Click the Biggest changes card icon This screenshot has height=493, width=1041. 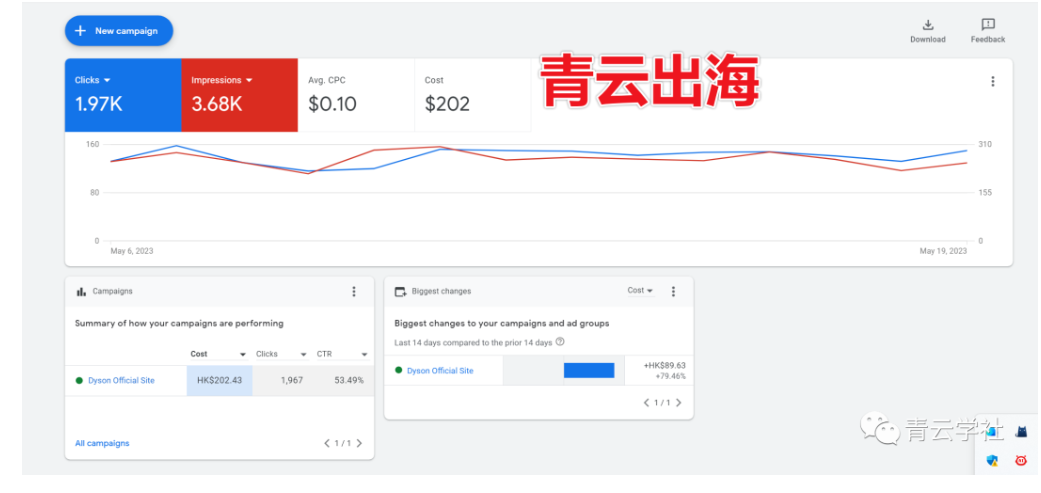400,291
